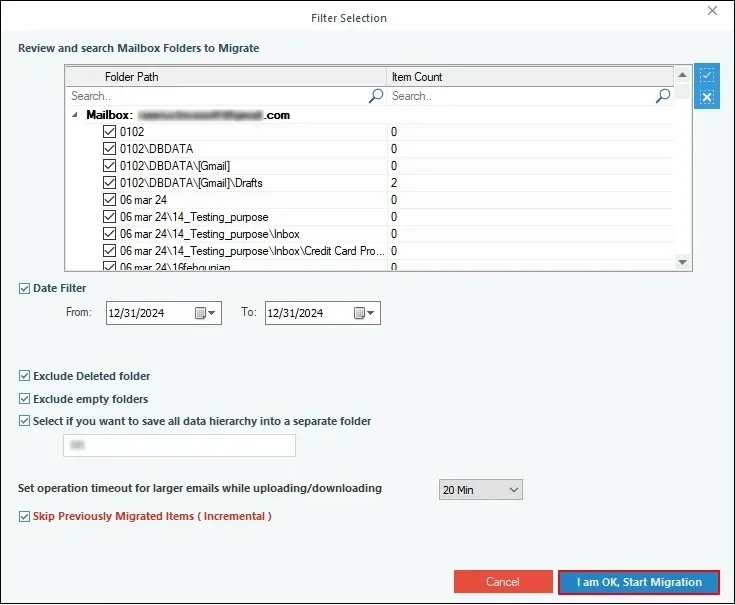Click the Item Count column header
Viewport: 735px width, 605px height.
pos(530,76)
